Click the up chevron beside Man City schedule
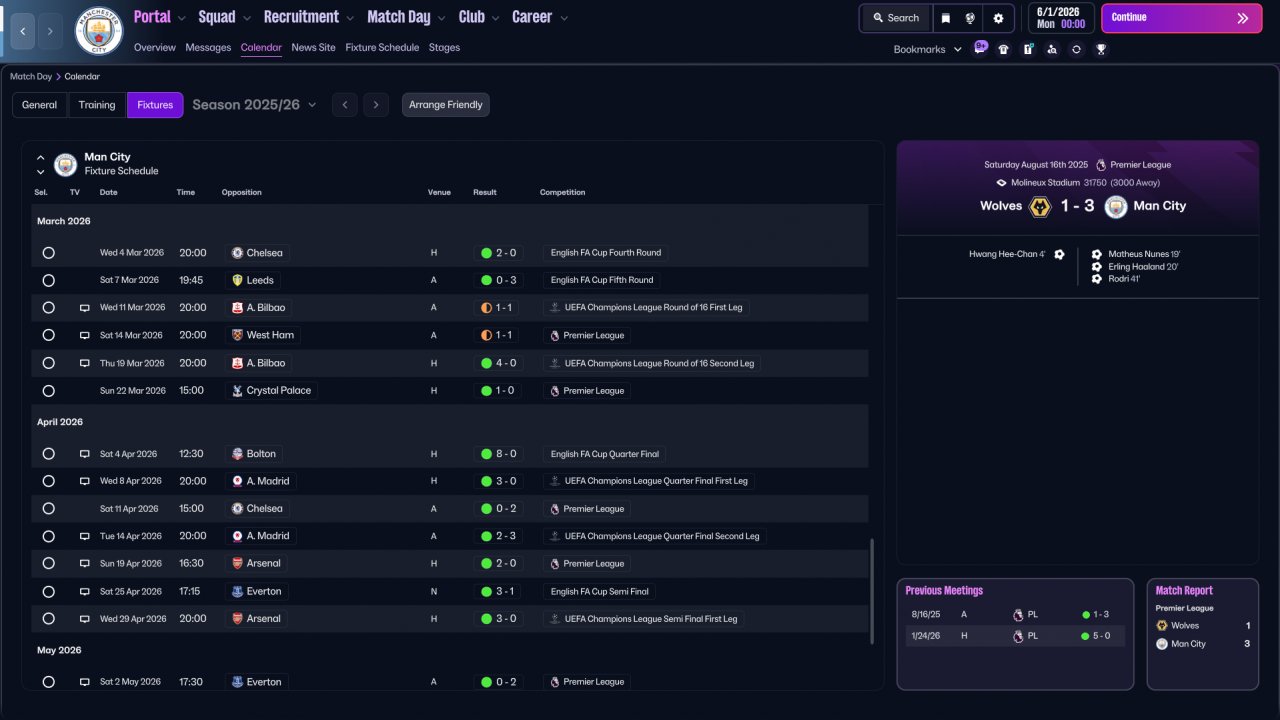Image resolution: width=1280 pixels, height=720 pixels. 41,158
